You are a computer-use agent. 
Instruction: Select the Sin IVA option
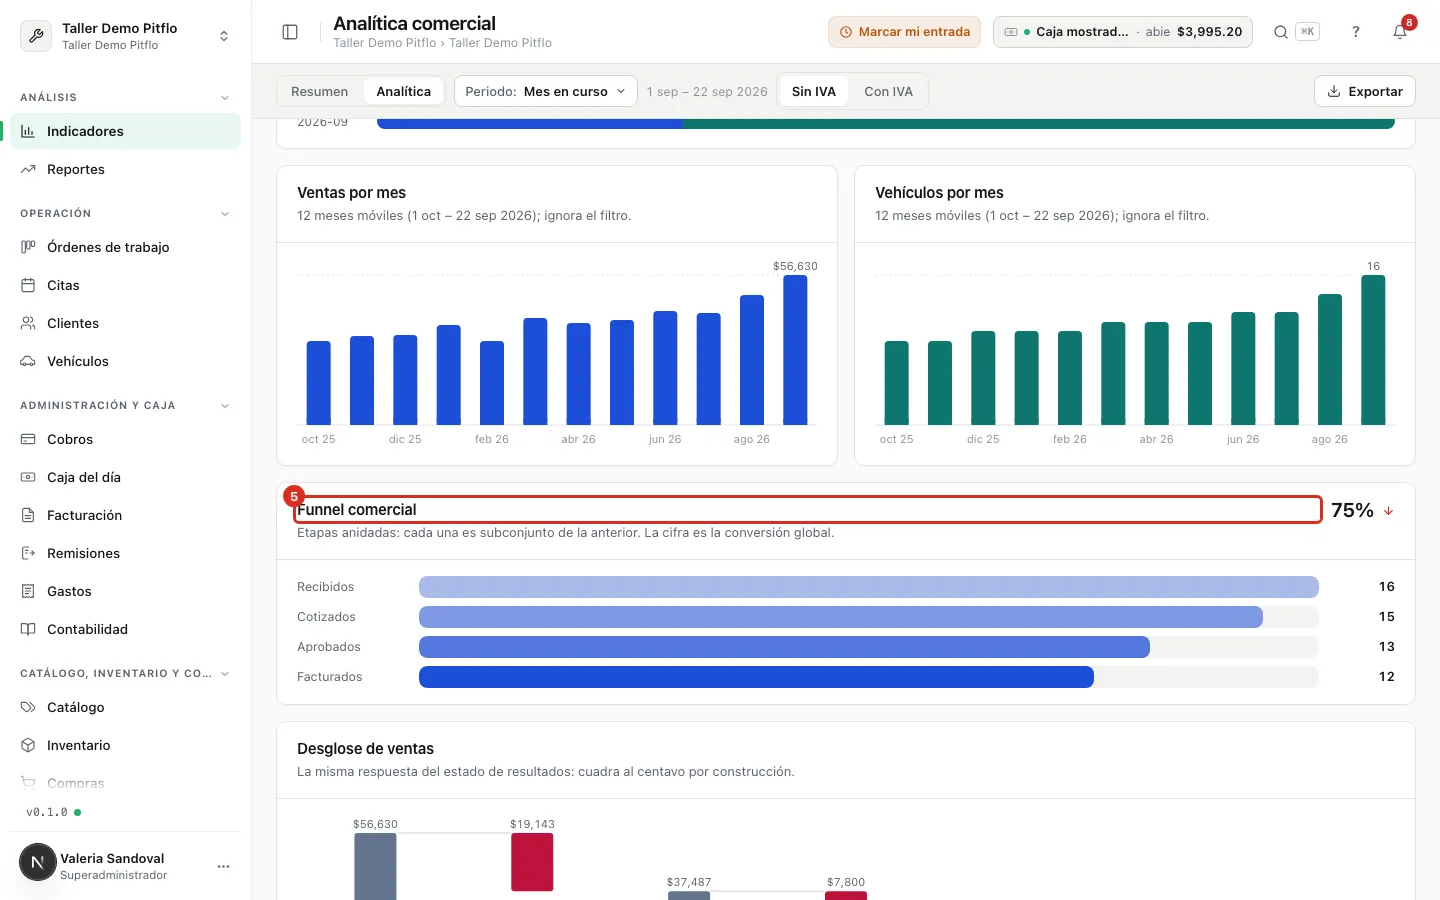click(x=814, y=91)
